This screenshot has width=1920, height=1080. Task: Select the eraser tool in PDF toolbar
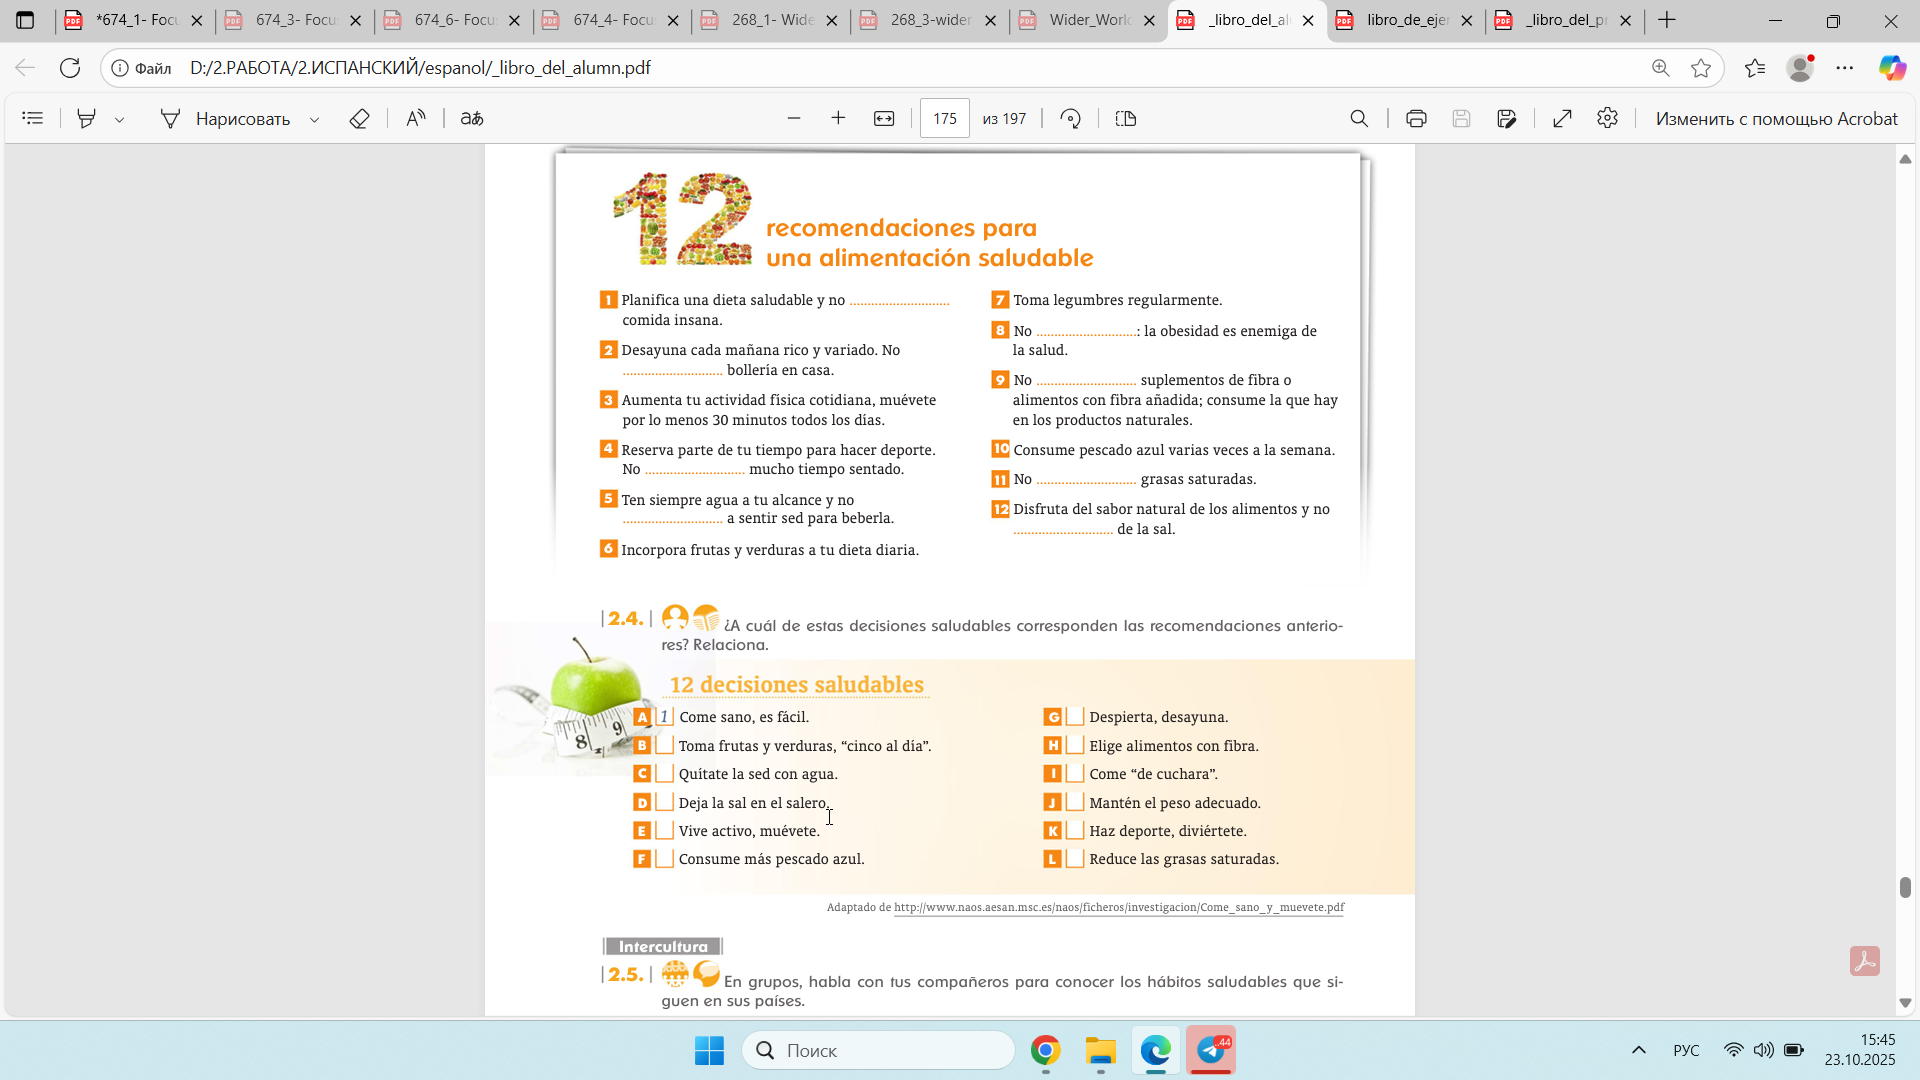pyautogui.click(x=359, y=118)
